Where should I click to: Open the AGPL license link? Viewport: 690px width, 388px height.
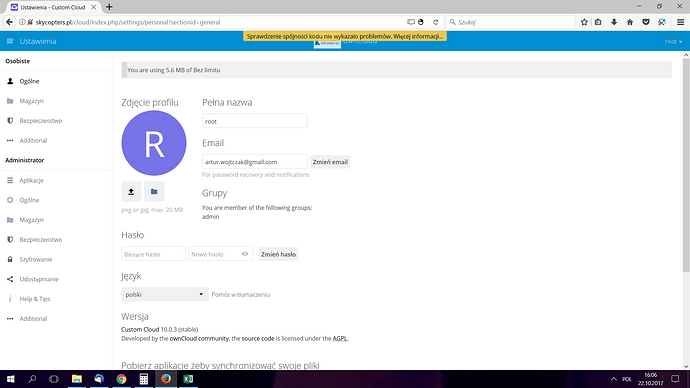pyautogui.click(x=340, y=339)
